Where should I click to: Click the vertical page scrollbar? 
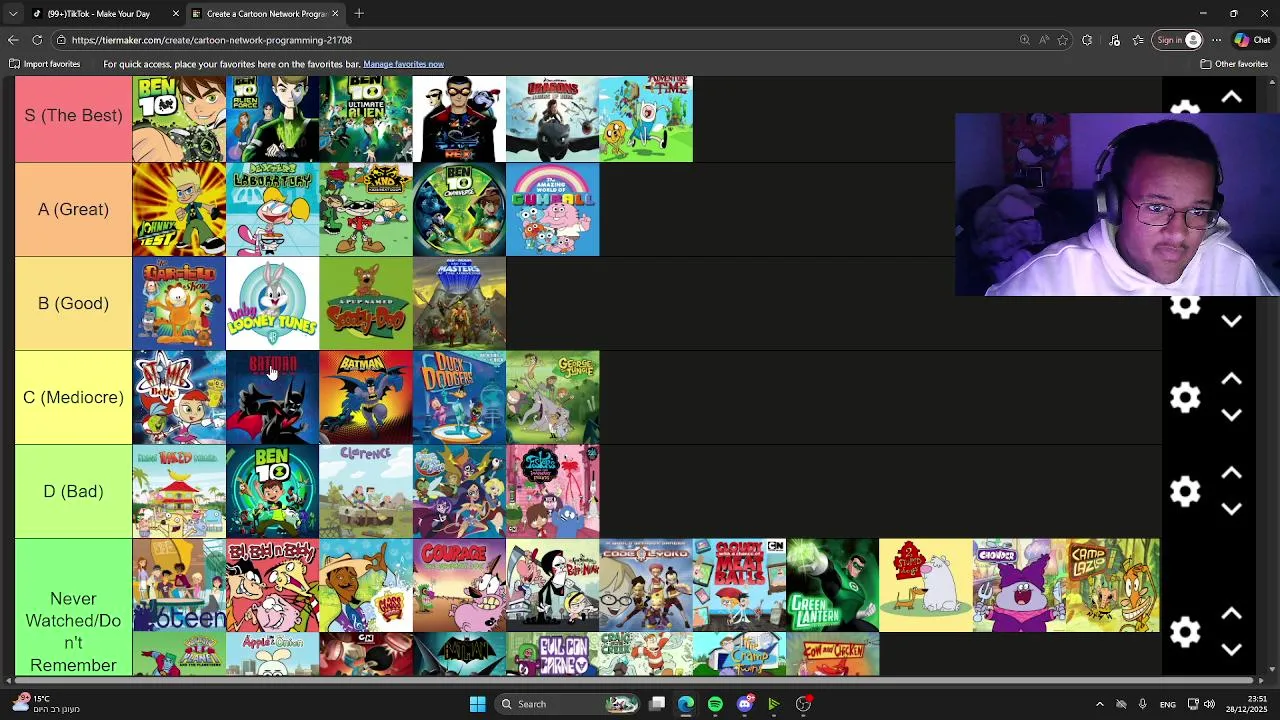pyautogui.click(x=1273, y=374)
